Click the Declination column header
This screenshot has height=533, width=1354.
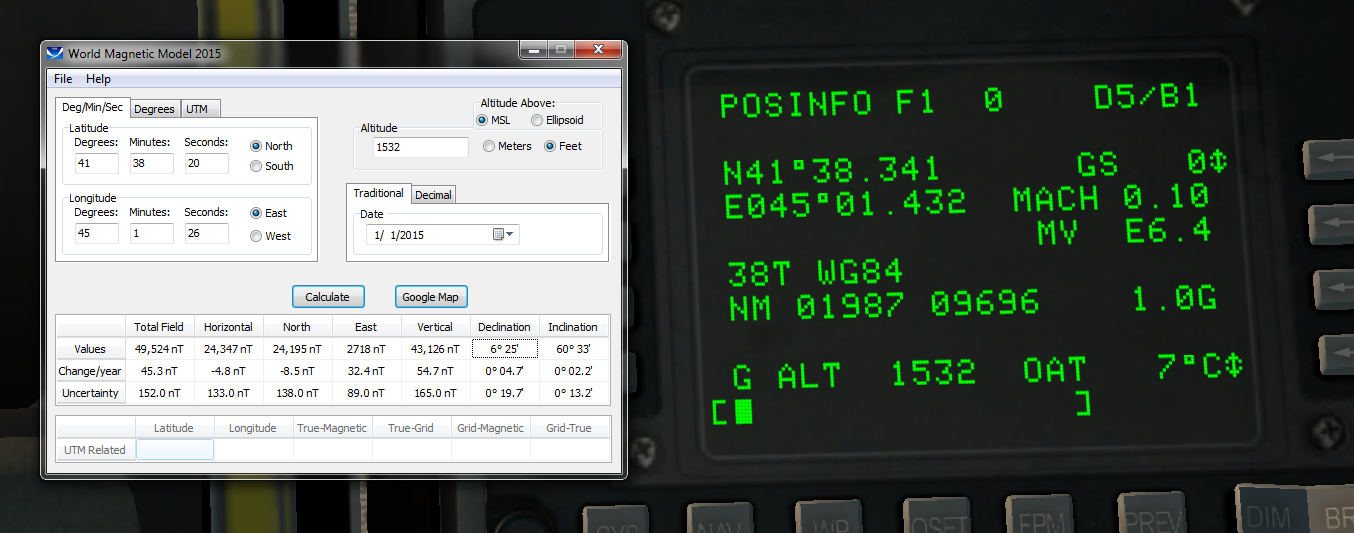click(x=504, y=327)
